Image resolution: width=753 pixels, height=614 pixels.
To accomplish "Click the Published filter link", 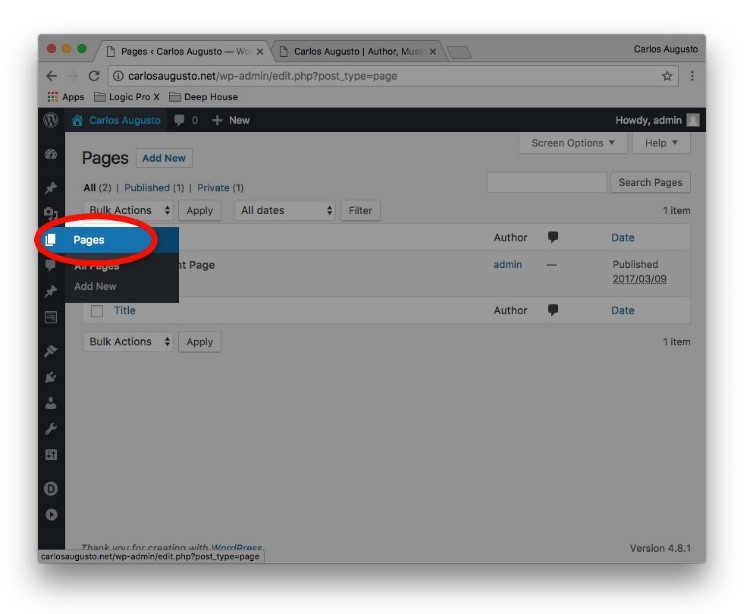I will point(147,188).
